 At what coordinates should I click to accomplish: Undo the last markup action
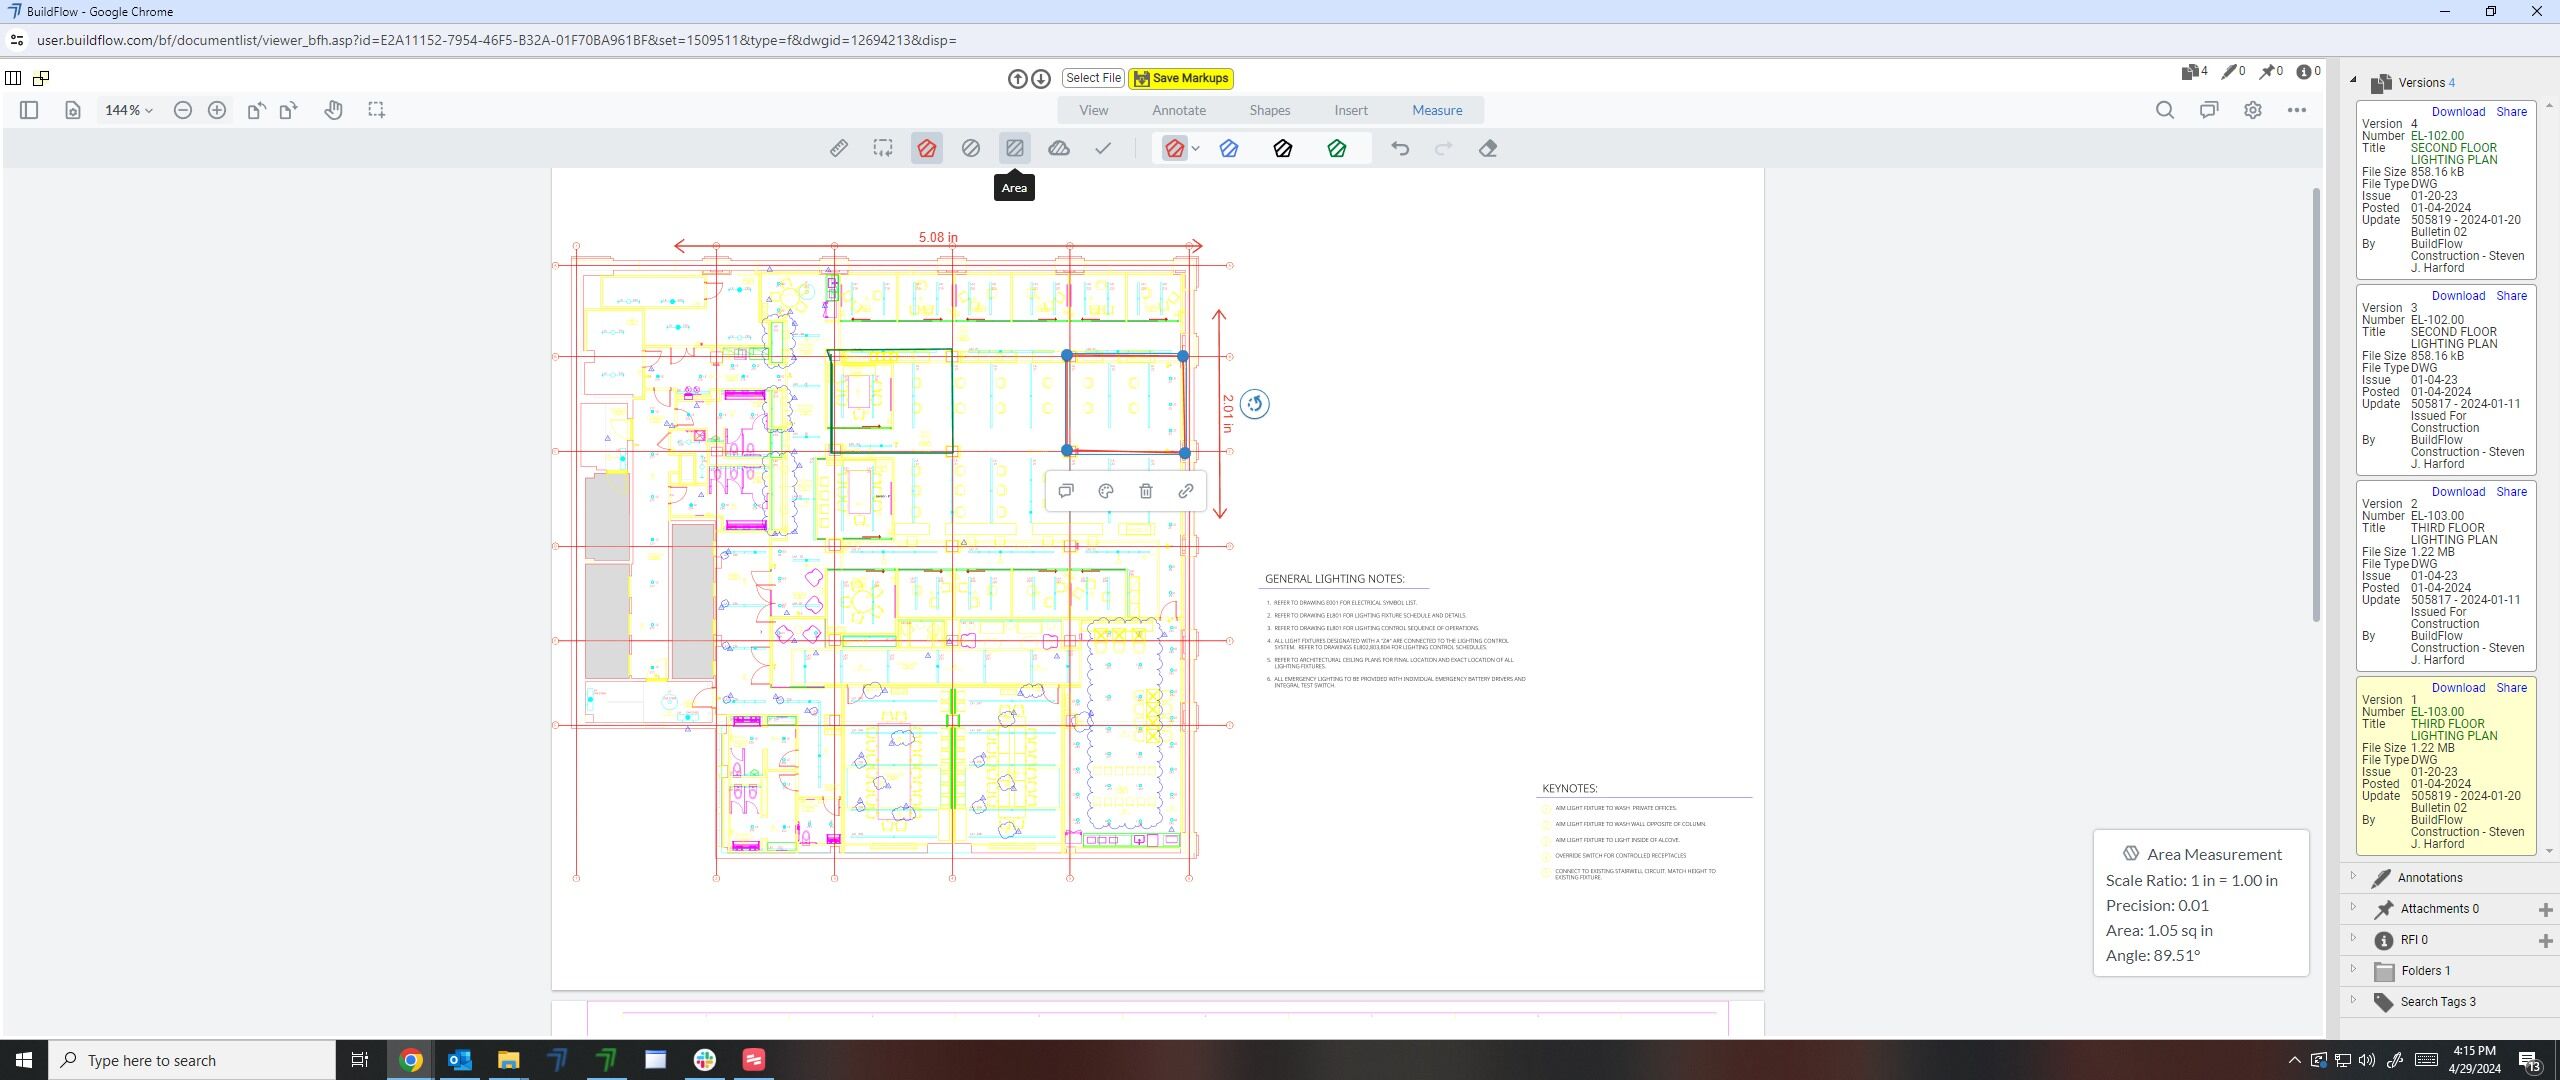(x=1400, y=148)
